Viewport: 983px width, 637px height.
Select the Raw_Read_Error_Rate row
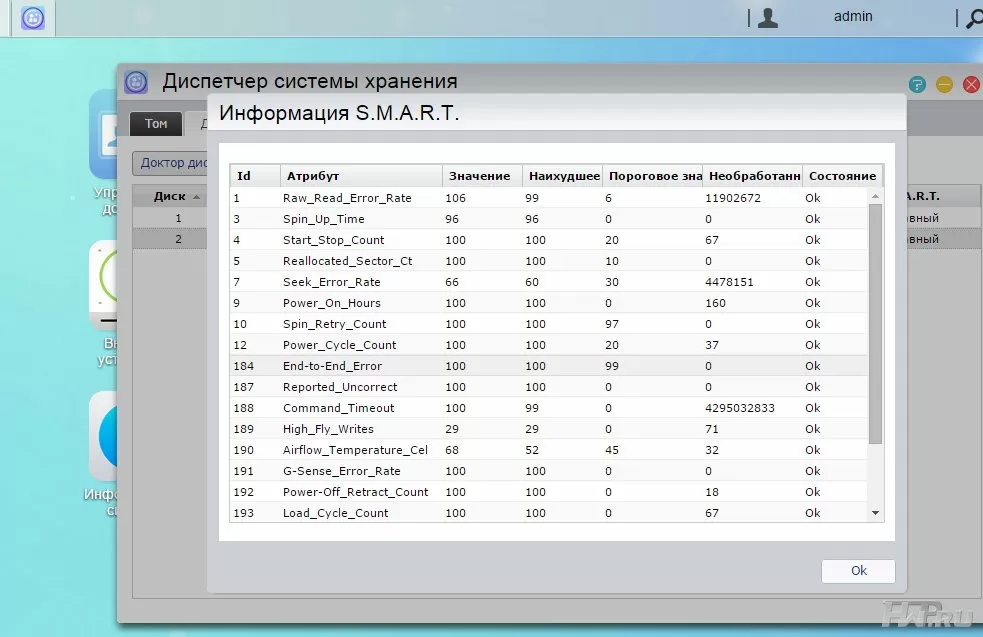[347, 198]
